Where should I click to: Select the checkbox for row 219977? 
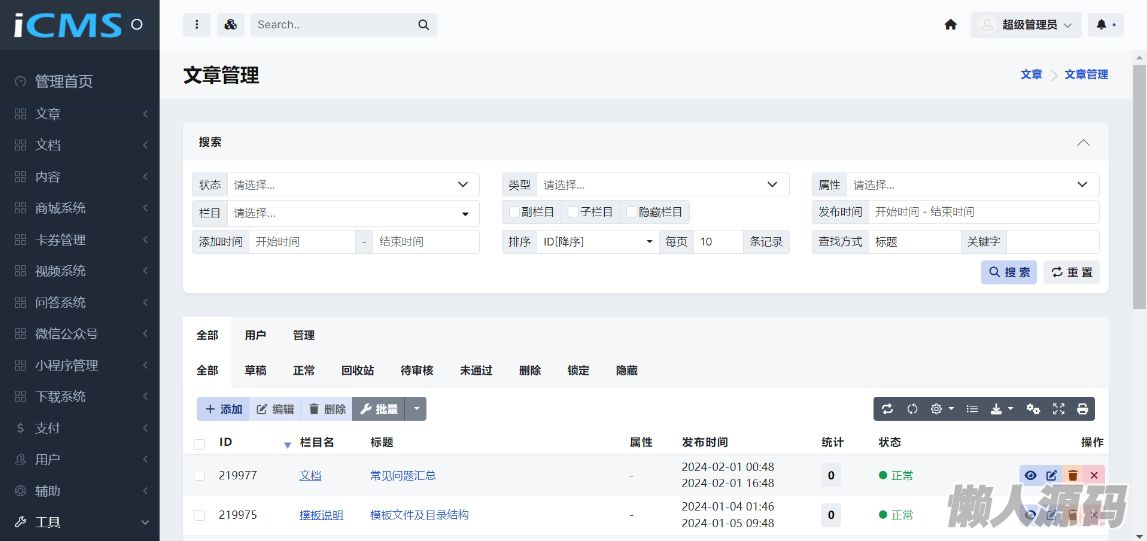[199, 476]
